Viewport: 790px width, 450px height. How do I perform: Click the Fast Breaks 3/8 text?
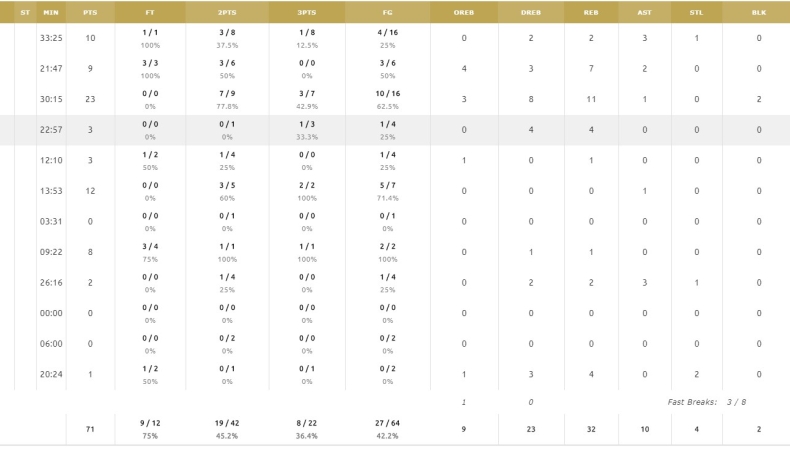click(x=706, y=402)
